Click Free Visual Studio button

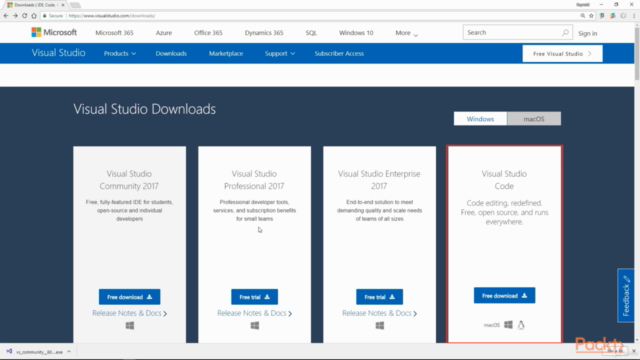[562, 53]
